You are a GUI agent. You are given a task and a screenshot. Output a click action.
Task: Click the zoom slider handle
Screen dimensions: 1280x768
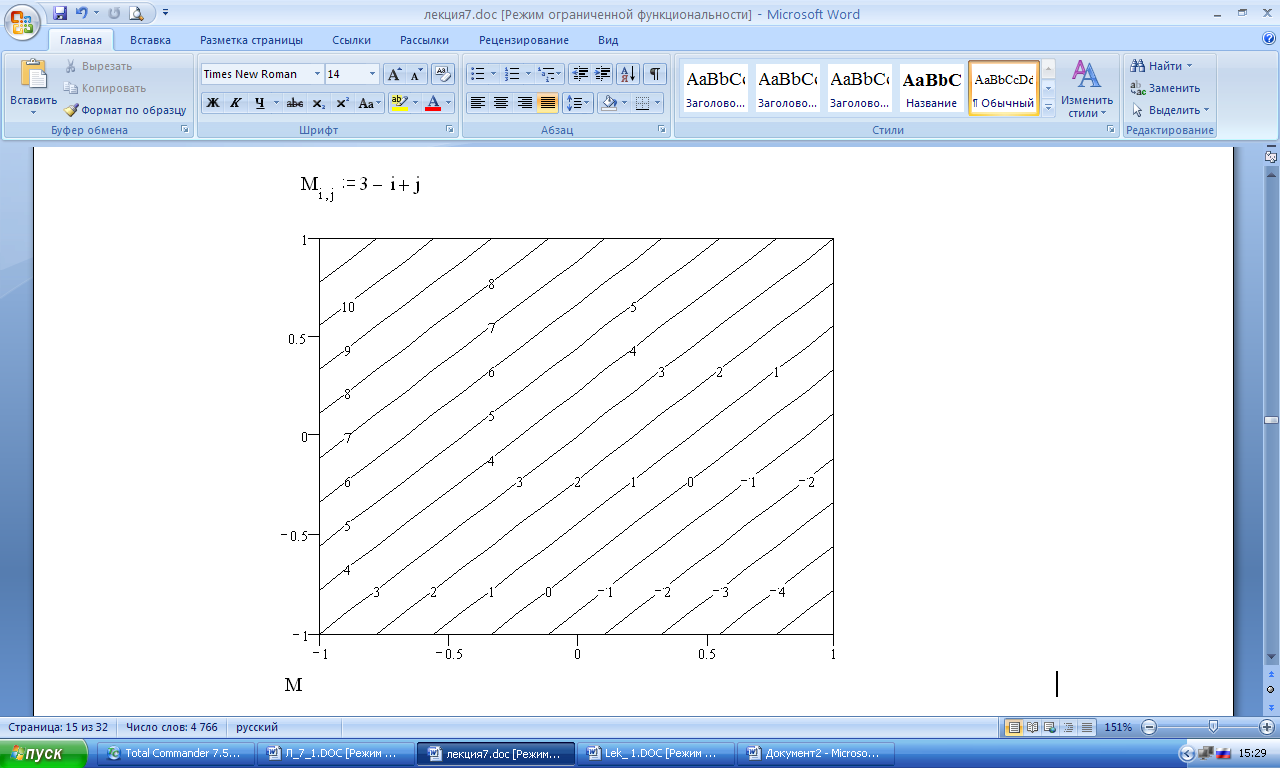coord(1213,727)
